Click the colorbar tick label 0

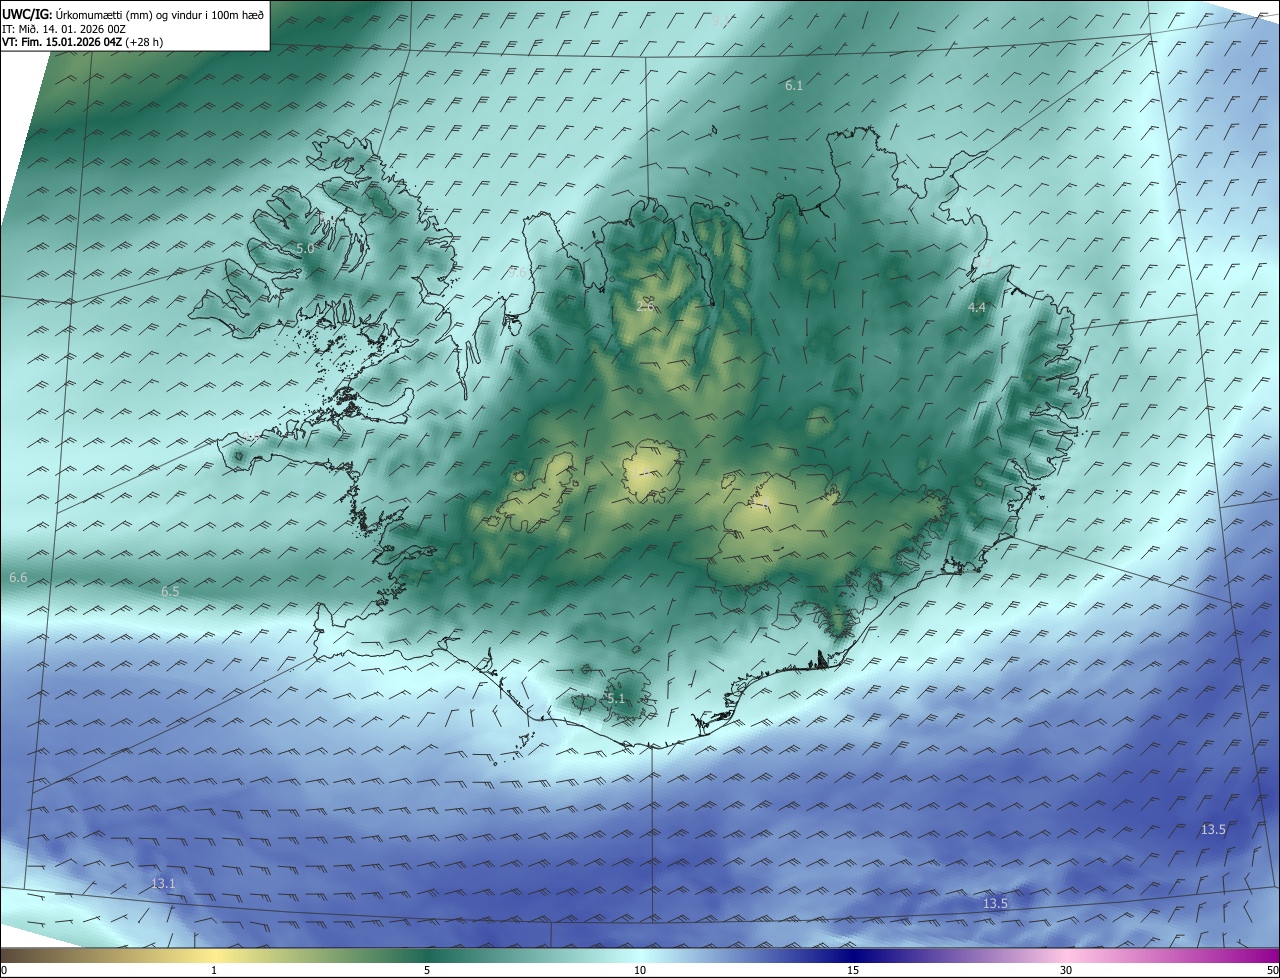pos(4,970)
